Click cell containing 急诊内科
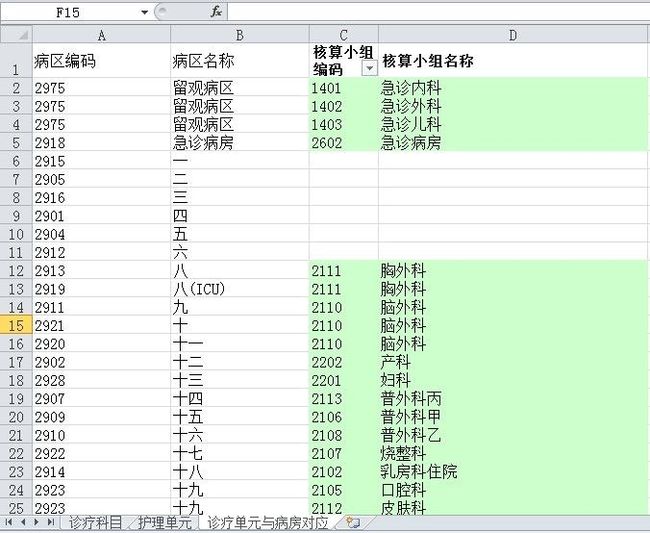The height and width of the screenshot is (533, 650). click(x=513, y=88)
